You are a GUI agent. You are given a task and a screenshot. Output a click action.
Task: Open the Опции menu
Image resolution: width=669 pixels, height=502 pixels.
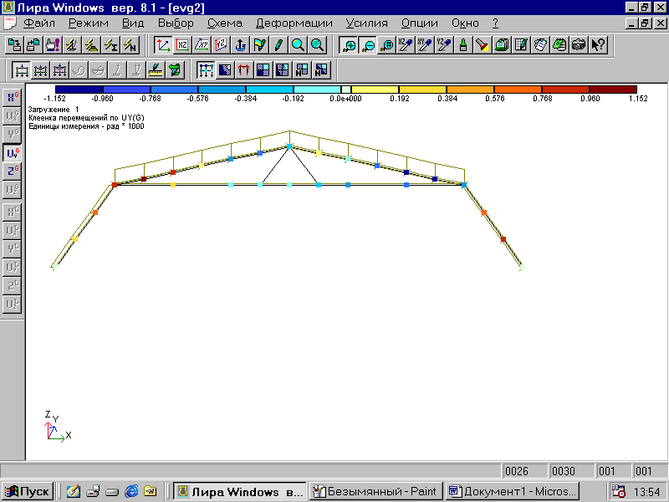pos(419,23)
